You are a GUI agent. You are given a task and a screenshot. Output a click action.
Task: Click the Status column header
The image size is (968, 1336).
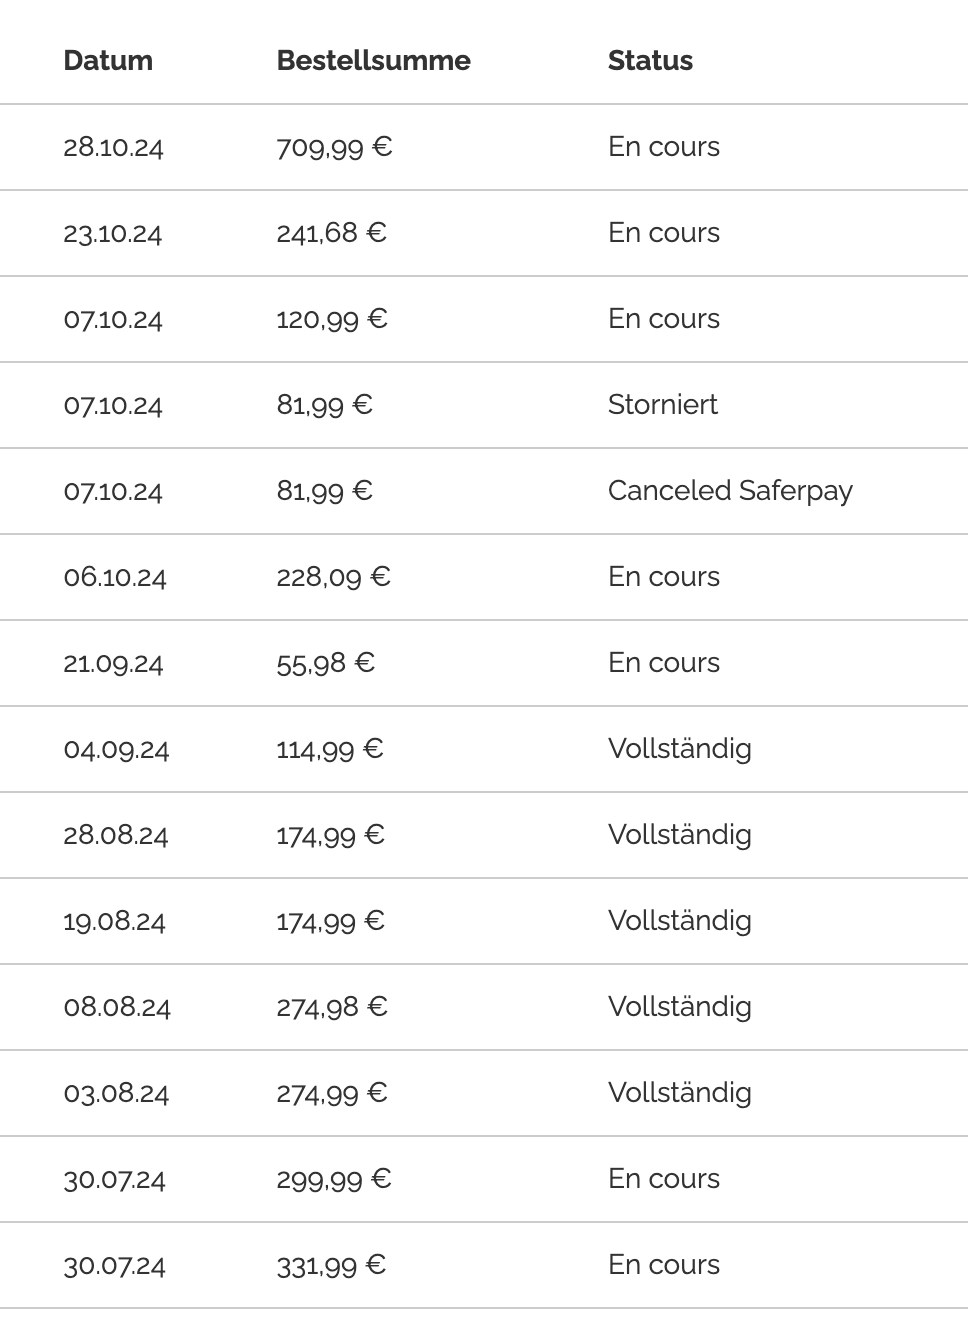tap(650, 60)
